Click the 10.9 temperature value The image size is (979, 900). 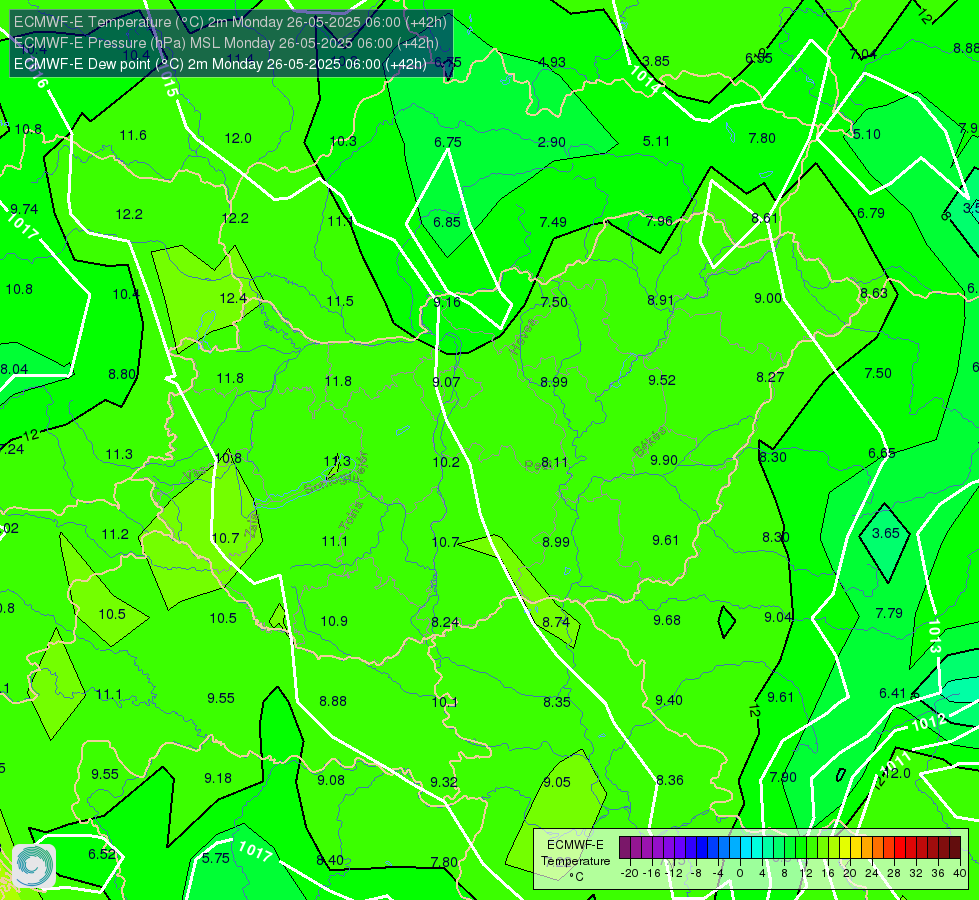click(334, 621)
